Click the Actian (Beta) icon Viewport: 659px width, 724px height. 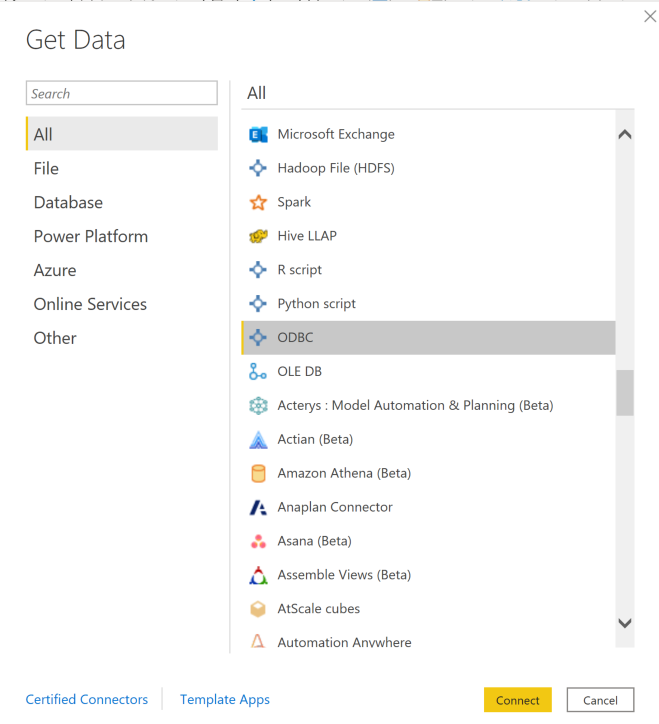[x=258, y=440]
